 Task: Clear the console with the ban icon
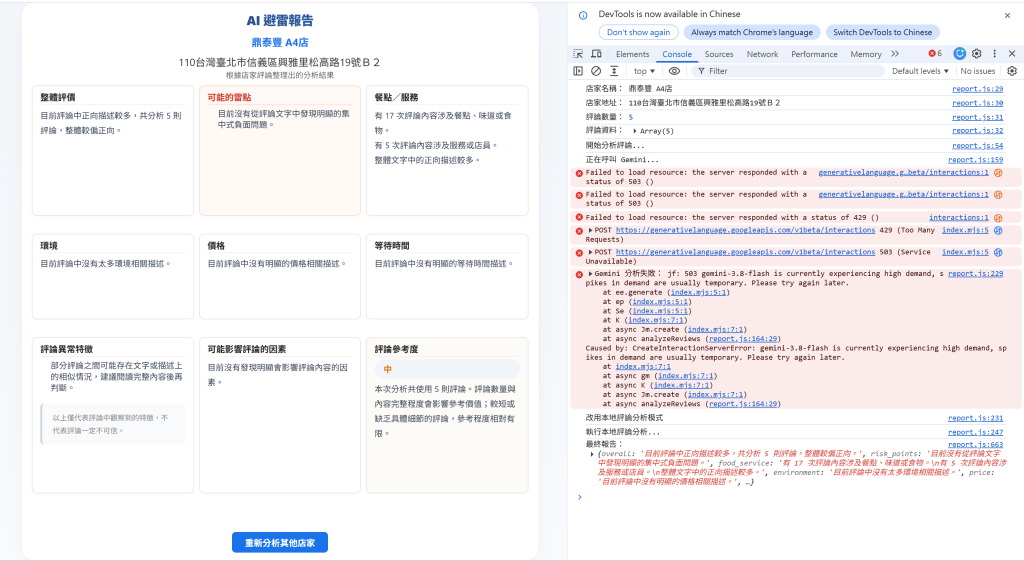[x=596, y=71]
